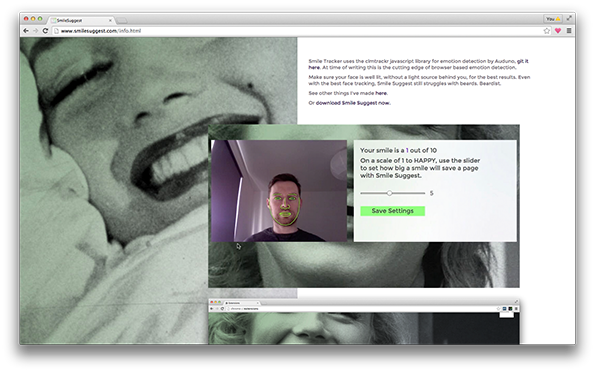595x372 pixels.
Task: Click the 'Make sure your face is well lit' paragraph
Action: pyautogui.click(x=419, y=80)
